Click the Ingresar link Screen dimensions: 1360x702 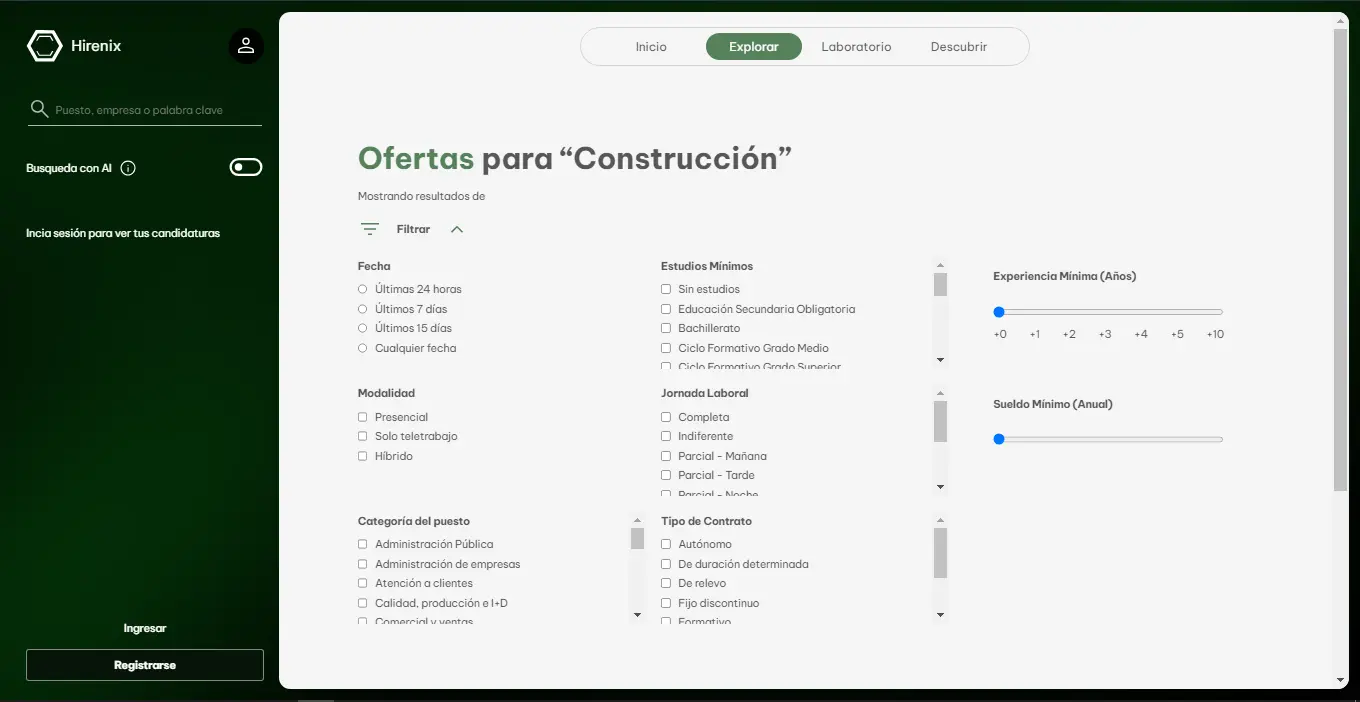click(x=144, y=628)
